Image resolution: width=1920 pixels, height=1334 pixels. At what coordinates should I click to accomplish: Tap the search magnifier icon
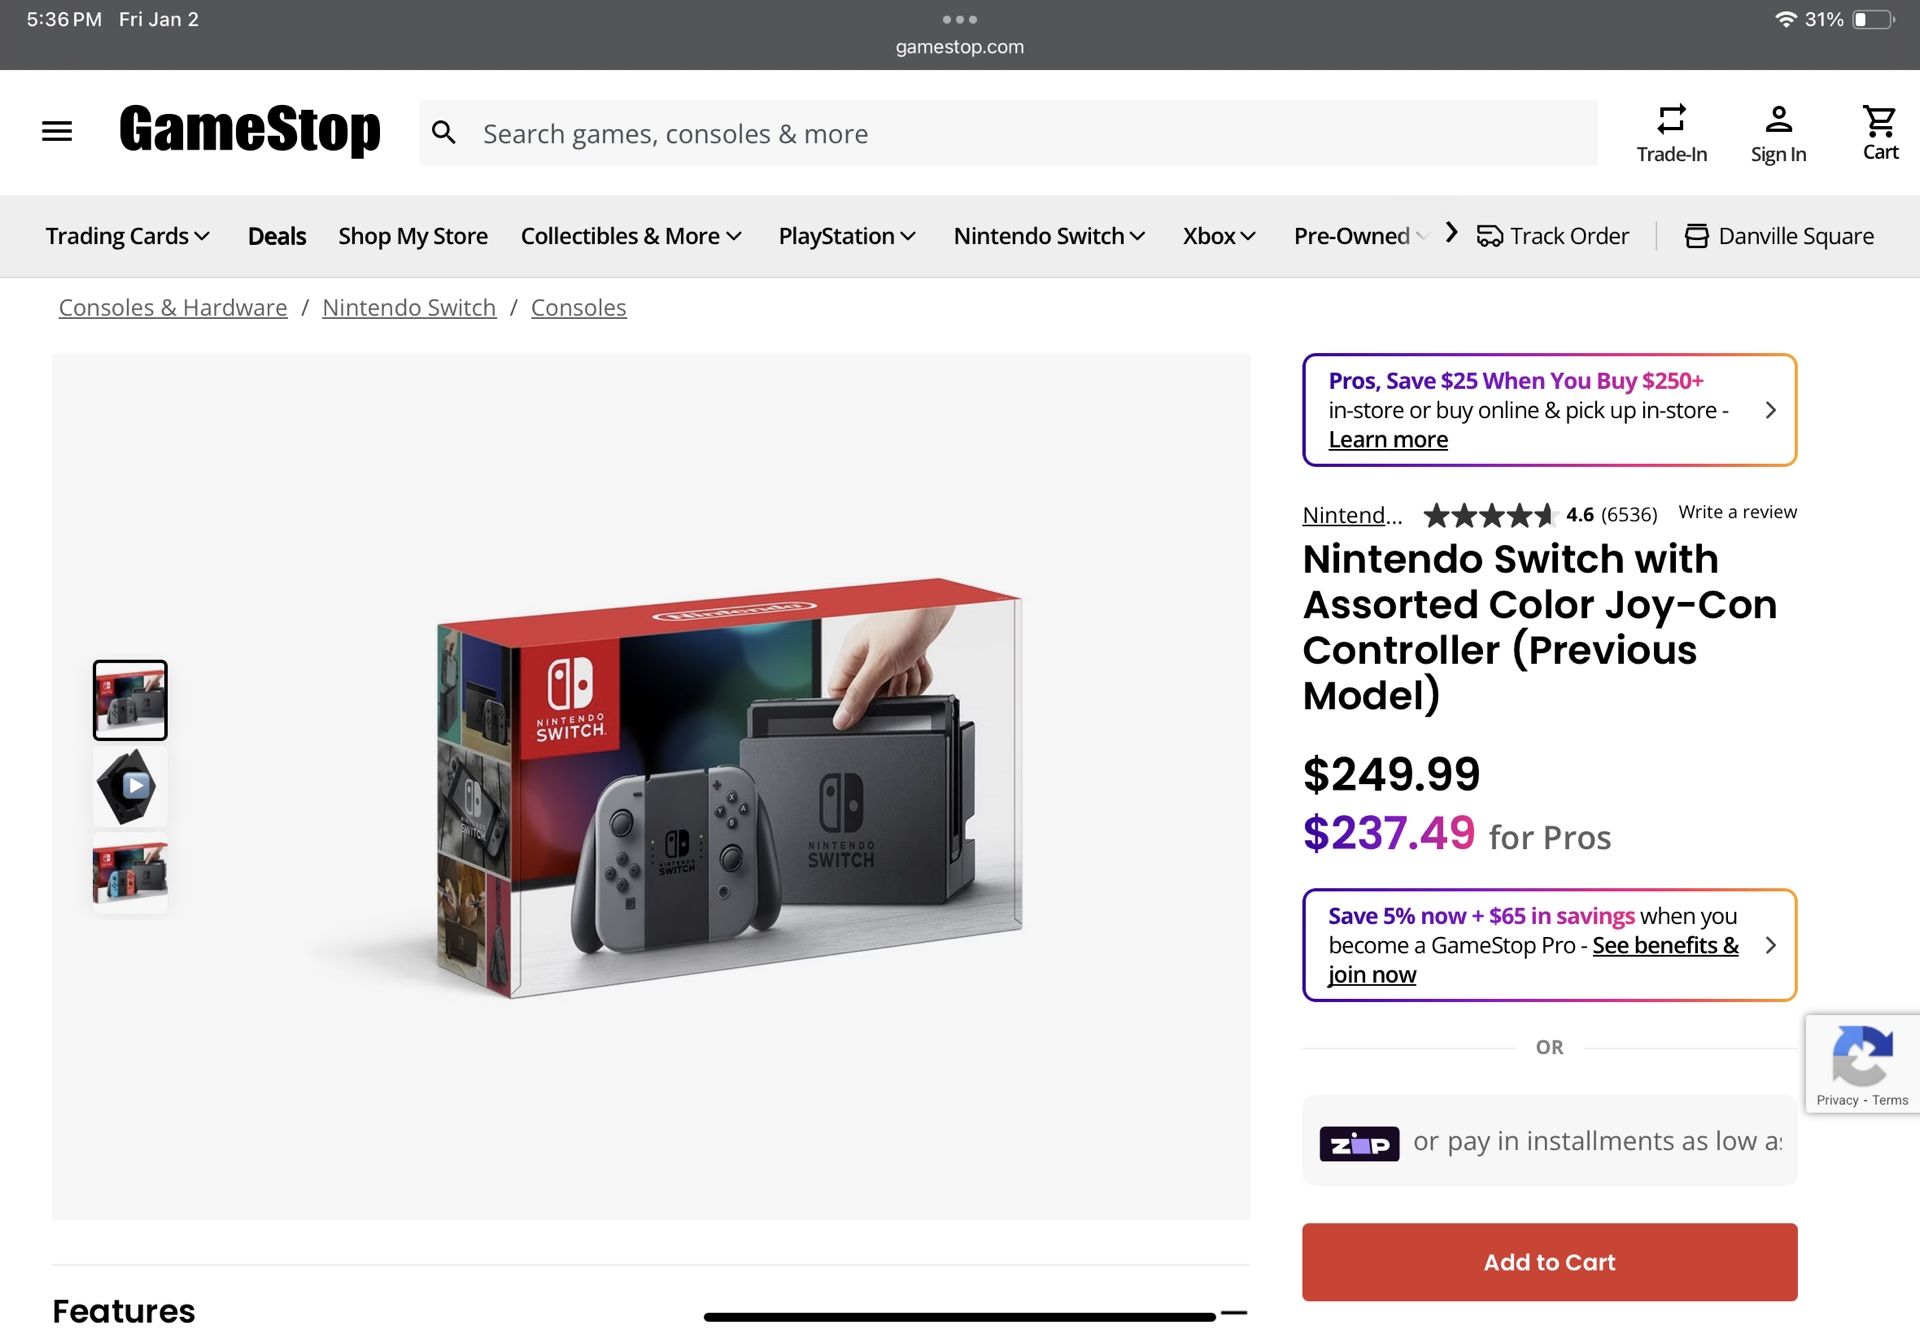pos(444,133)
